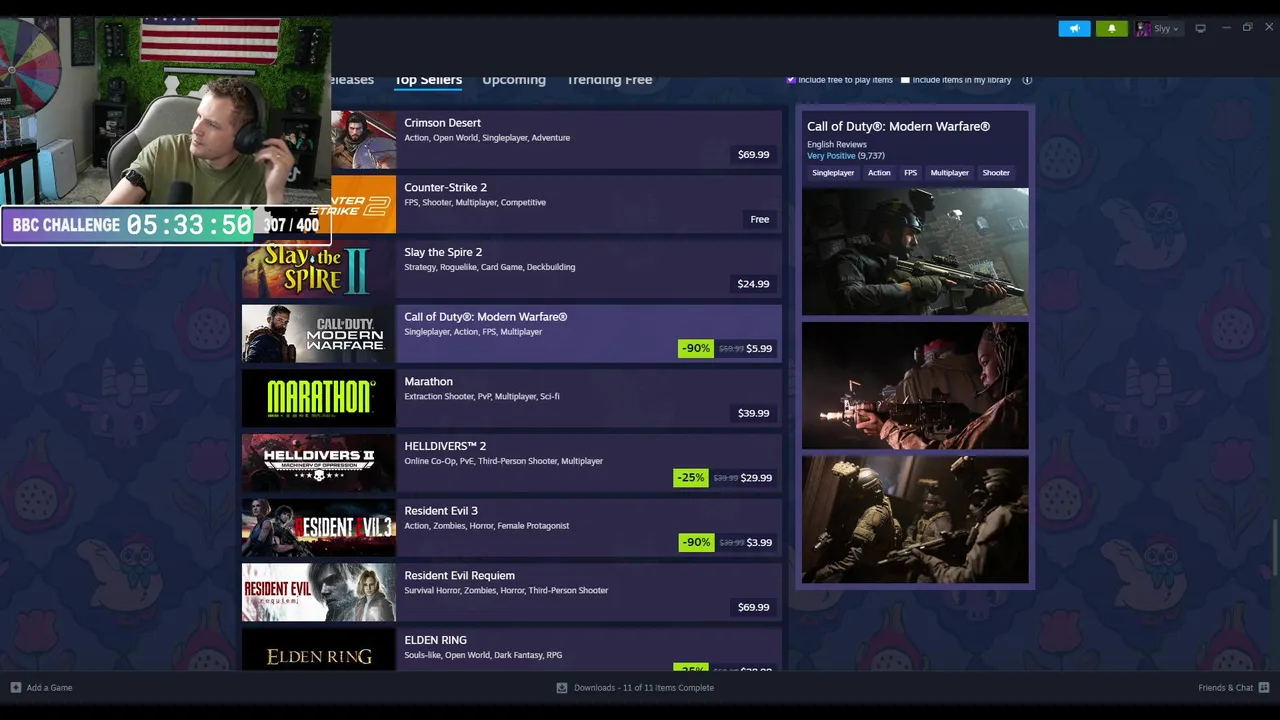
Task: Toggle Include free to play items checkbox
Action: [x=791, y=80]
